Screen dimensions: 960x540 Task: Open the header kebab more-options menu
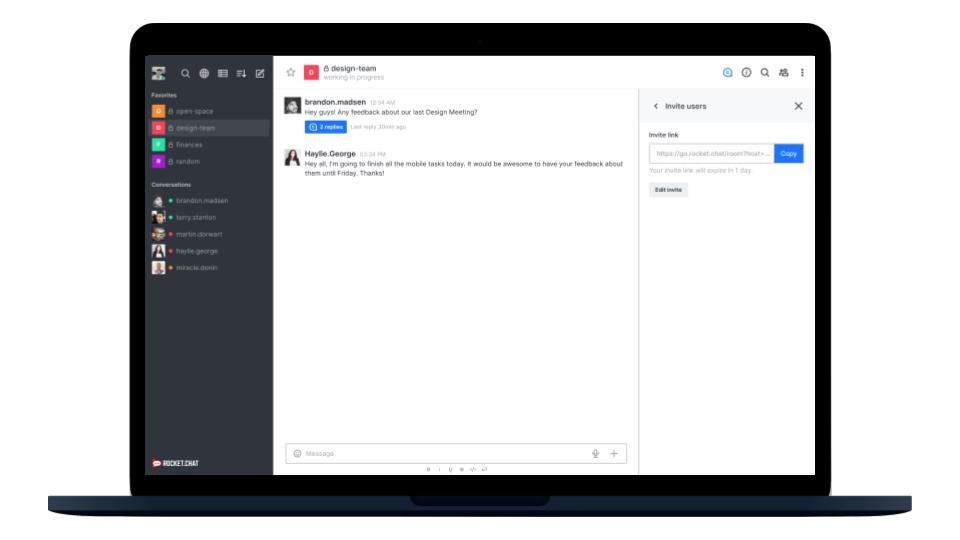802,72
